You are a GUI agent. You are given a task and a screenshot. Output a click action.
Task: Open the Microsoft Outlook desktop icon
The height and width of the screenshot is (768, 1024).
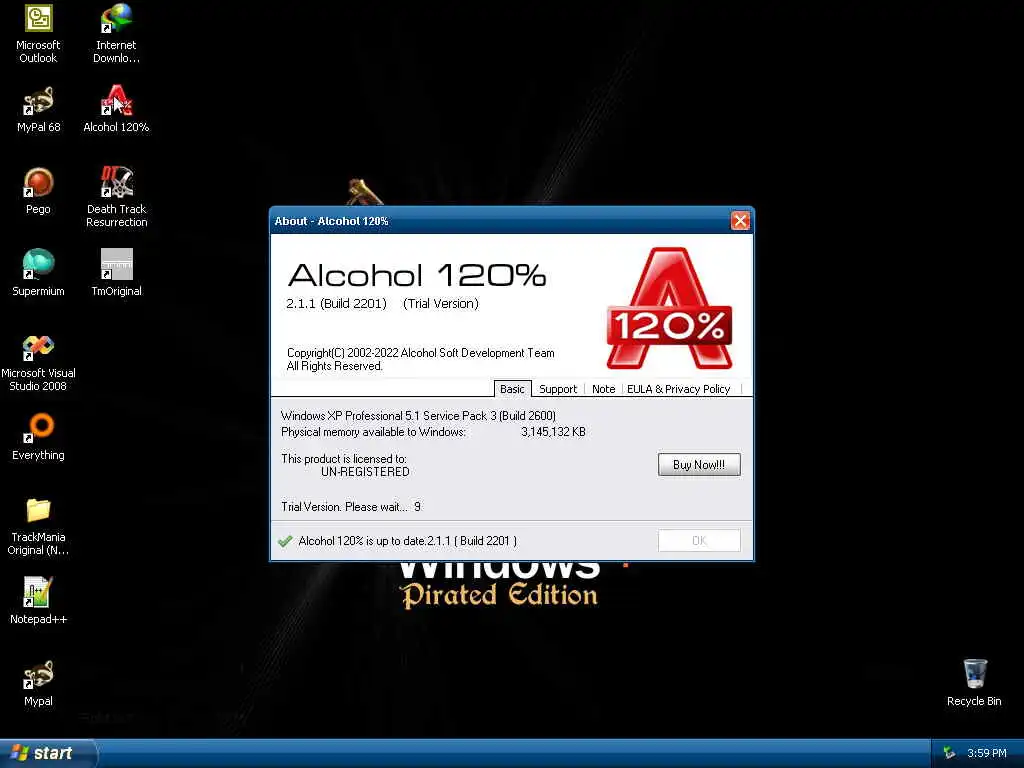tap(38, 34)
